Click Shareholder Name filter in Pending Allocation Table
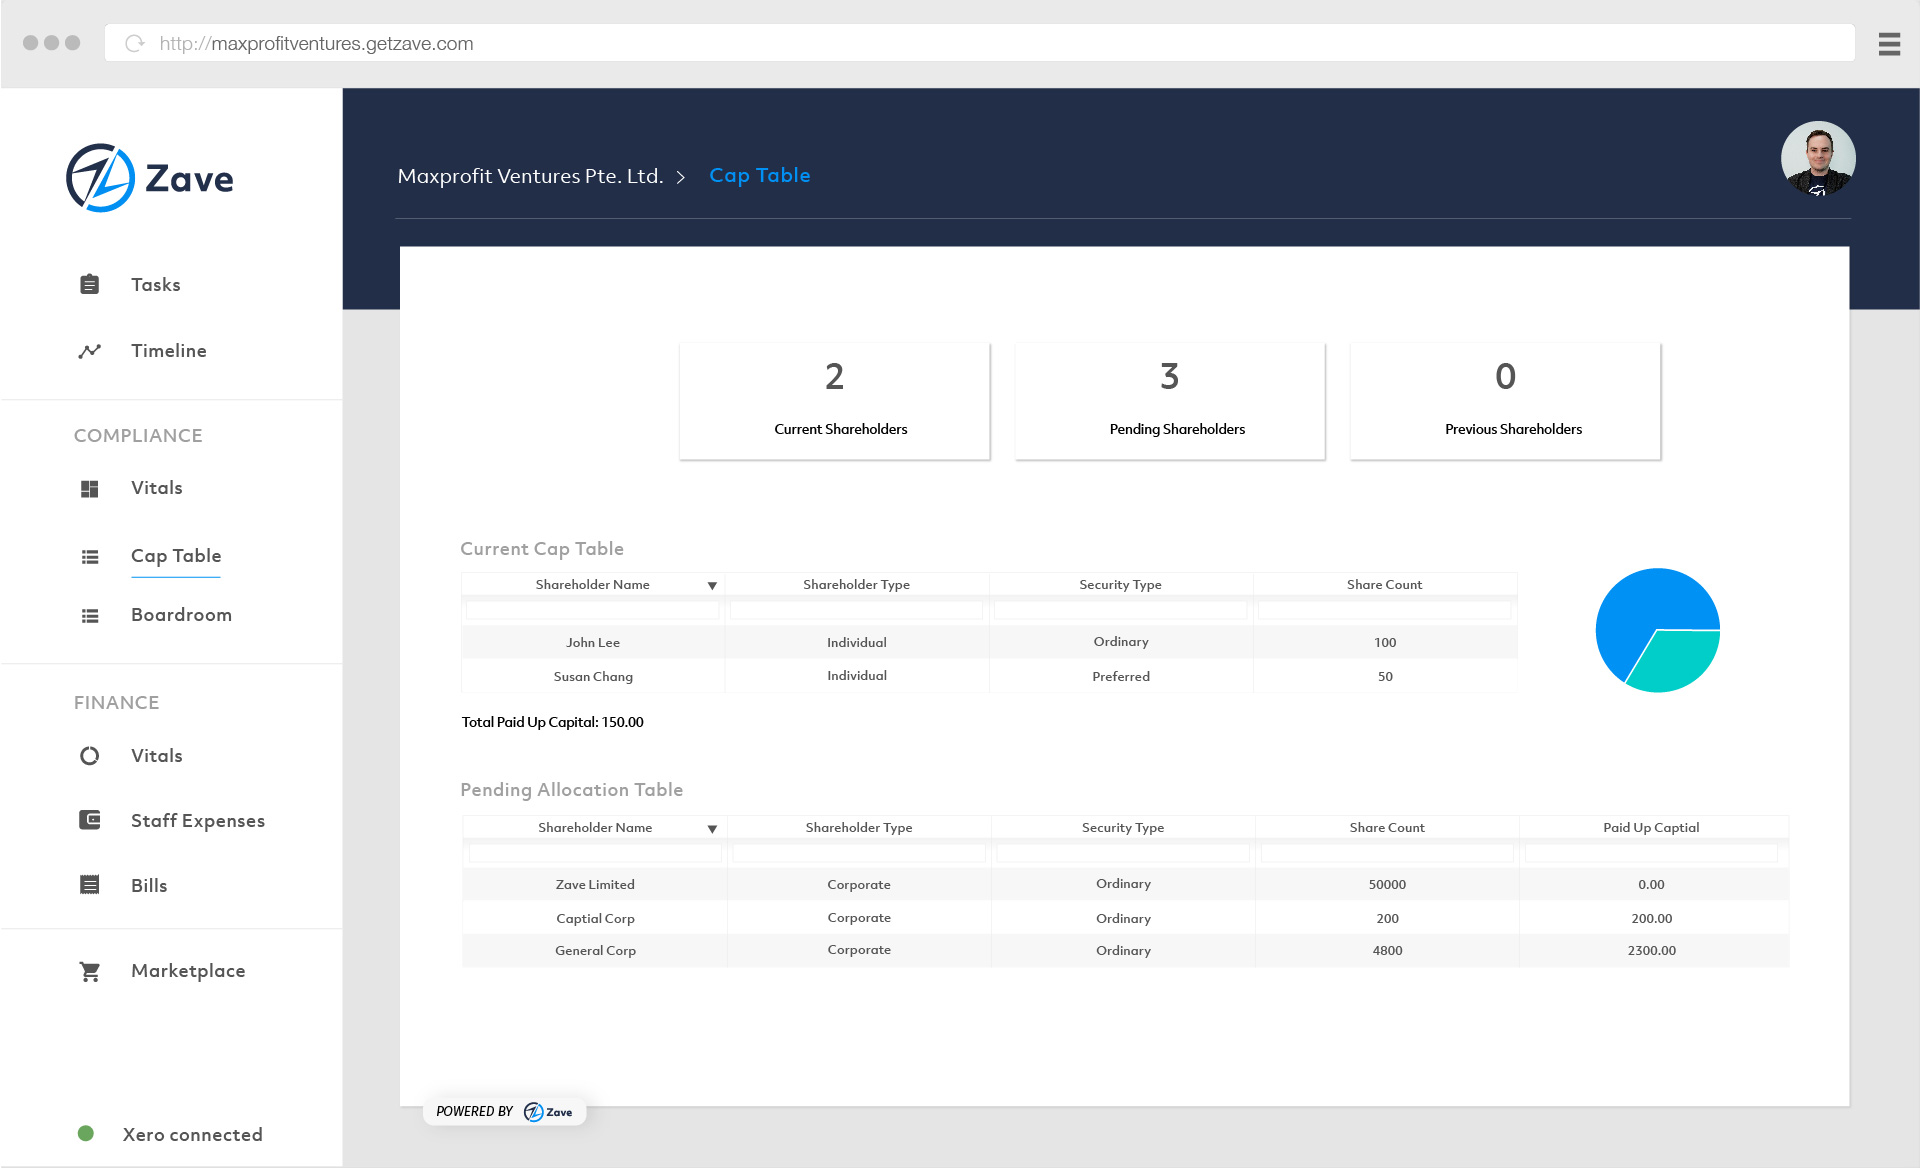The image size is (1920, 1168). click(595, 853)
